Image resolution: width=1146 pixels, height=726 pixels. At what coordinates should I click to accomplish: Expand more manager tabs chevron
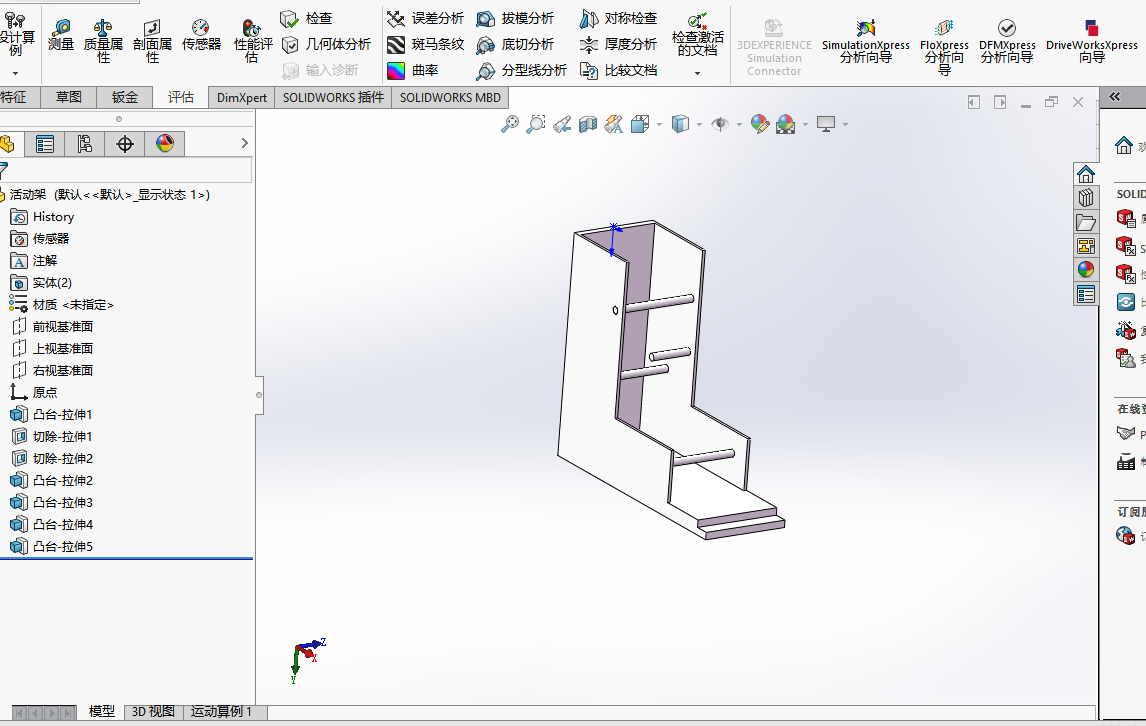coord(245,143)
